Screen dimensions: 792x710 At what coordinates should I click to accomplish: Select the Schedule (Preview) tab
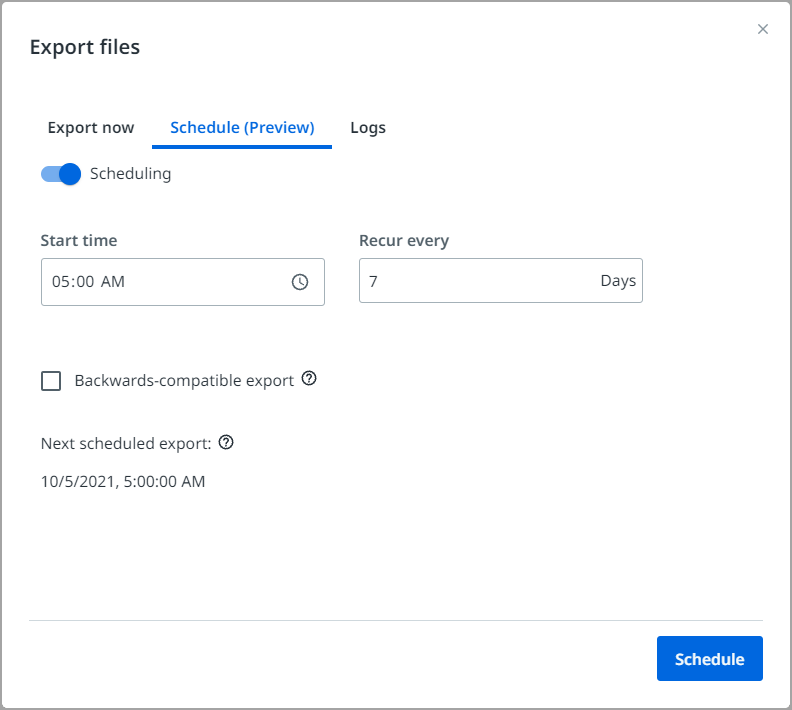(x=242, y=128)
